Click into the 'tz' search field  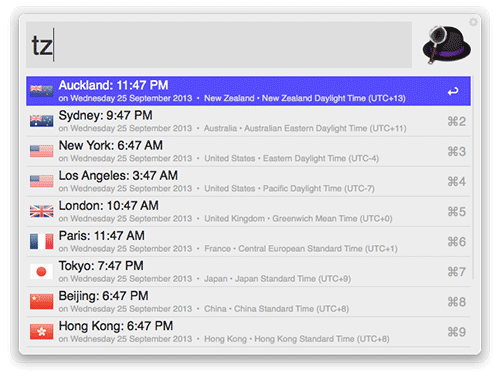219,45
